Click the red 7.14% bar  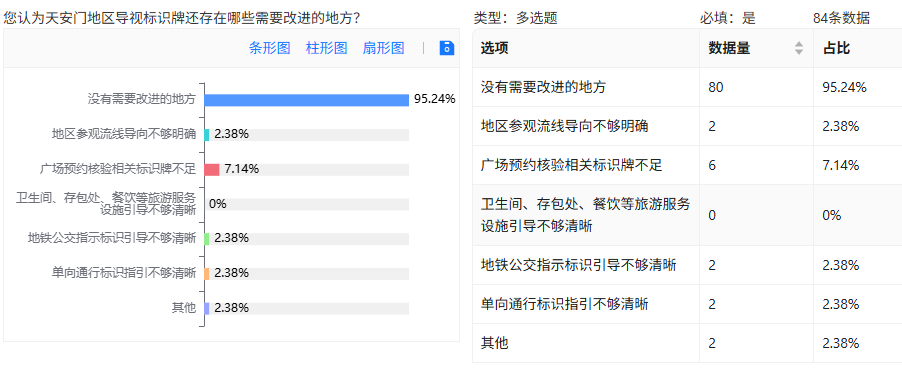pos(212,170)
